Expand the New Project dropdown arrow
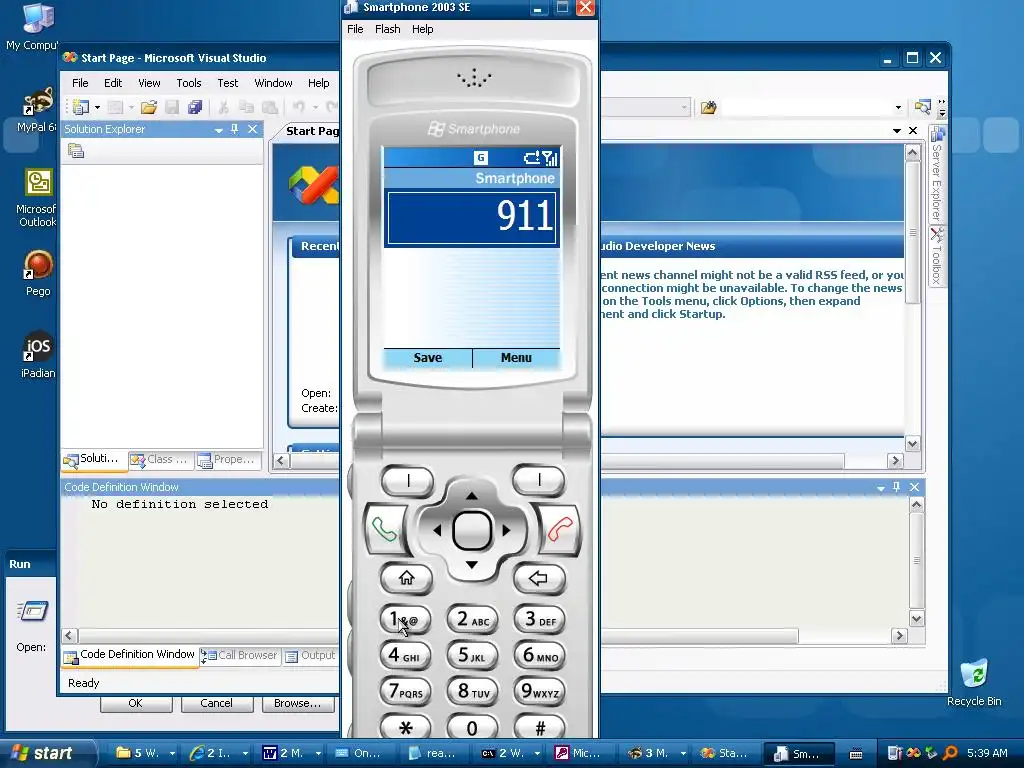The image size is (1024, 768). (97, 107)
